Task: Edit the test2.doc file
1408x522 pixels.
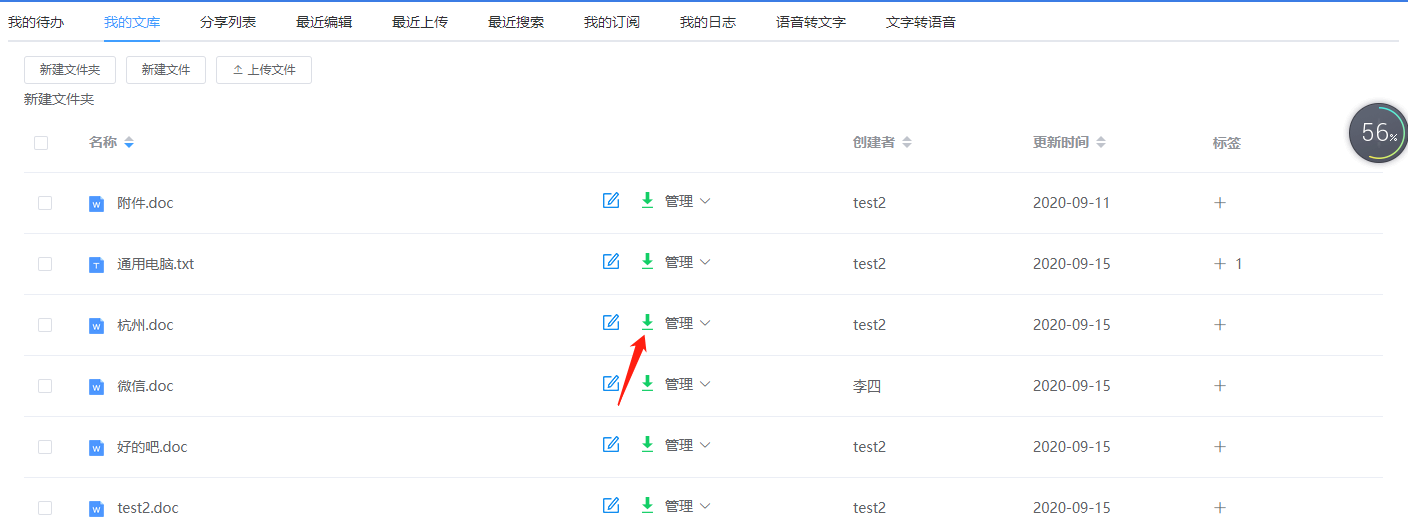Action: (x=611, y=506)
